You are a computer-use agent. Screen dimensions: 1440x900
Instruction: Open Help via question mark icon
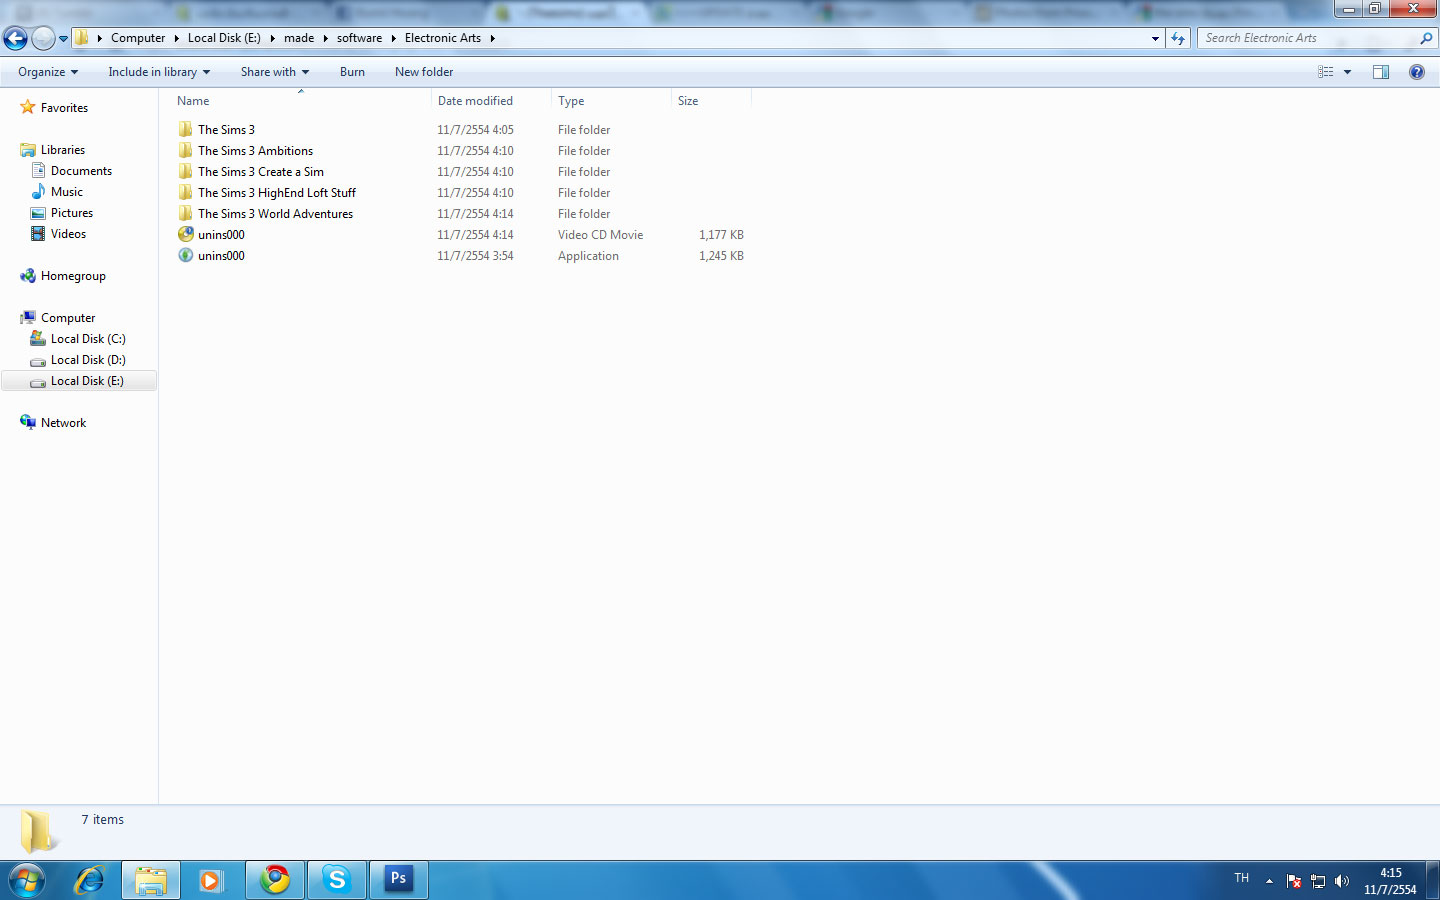[x=1416, y=72]
